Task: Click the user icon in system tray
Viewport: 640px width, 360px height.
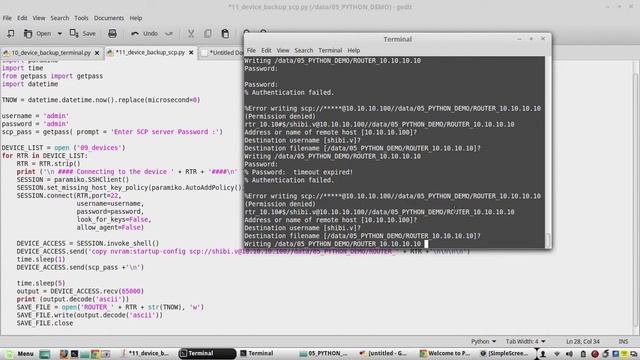Action: (543, 354)
